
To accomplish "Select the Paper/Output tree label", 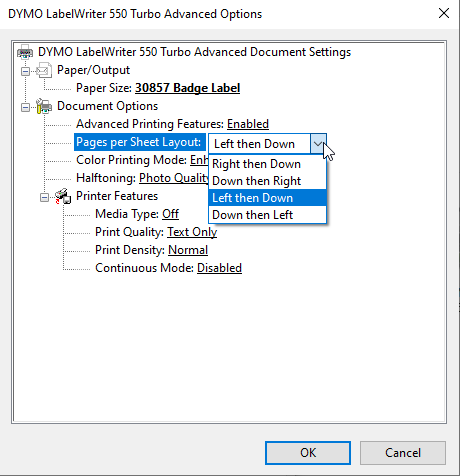I will point(93,70).
